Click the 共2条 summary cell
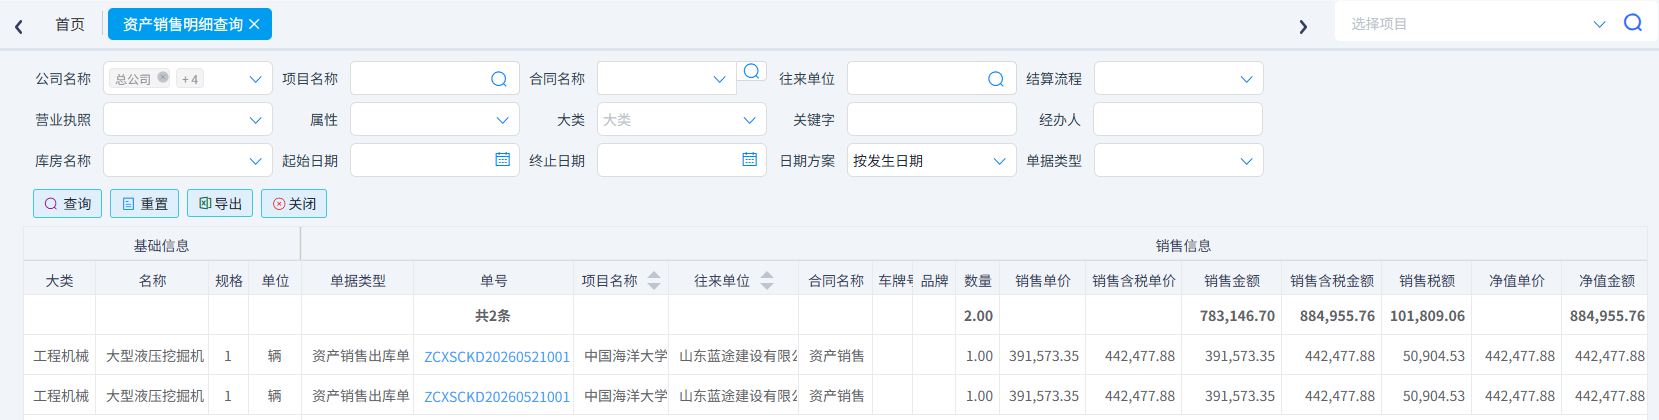This screenshot has width=1659, height=420. [493, 316]
